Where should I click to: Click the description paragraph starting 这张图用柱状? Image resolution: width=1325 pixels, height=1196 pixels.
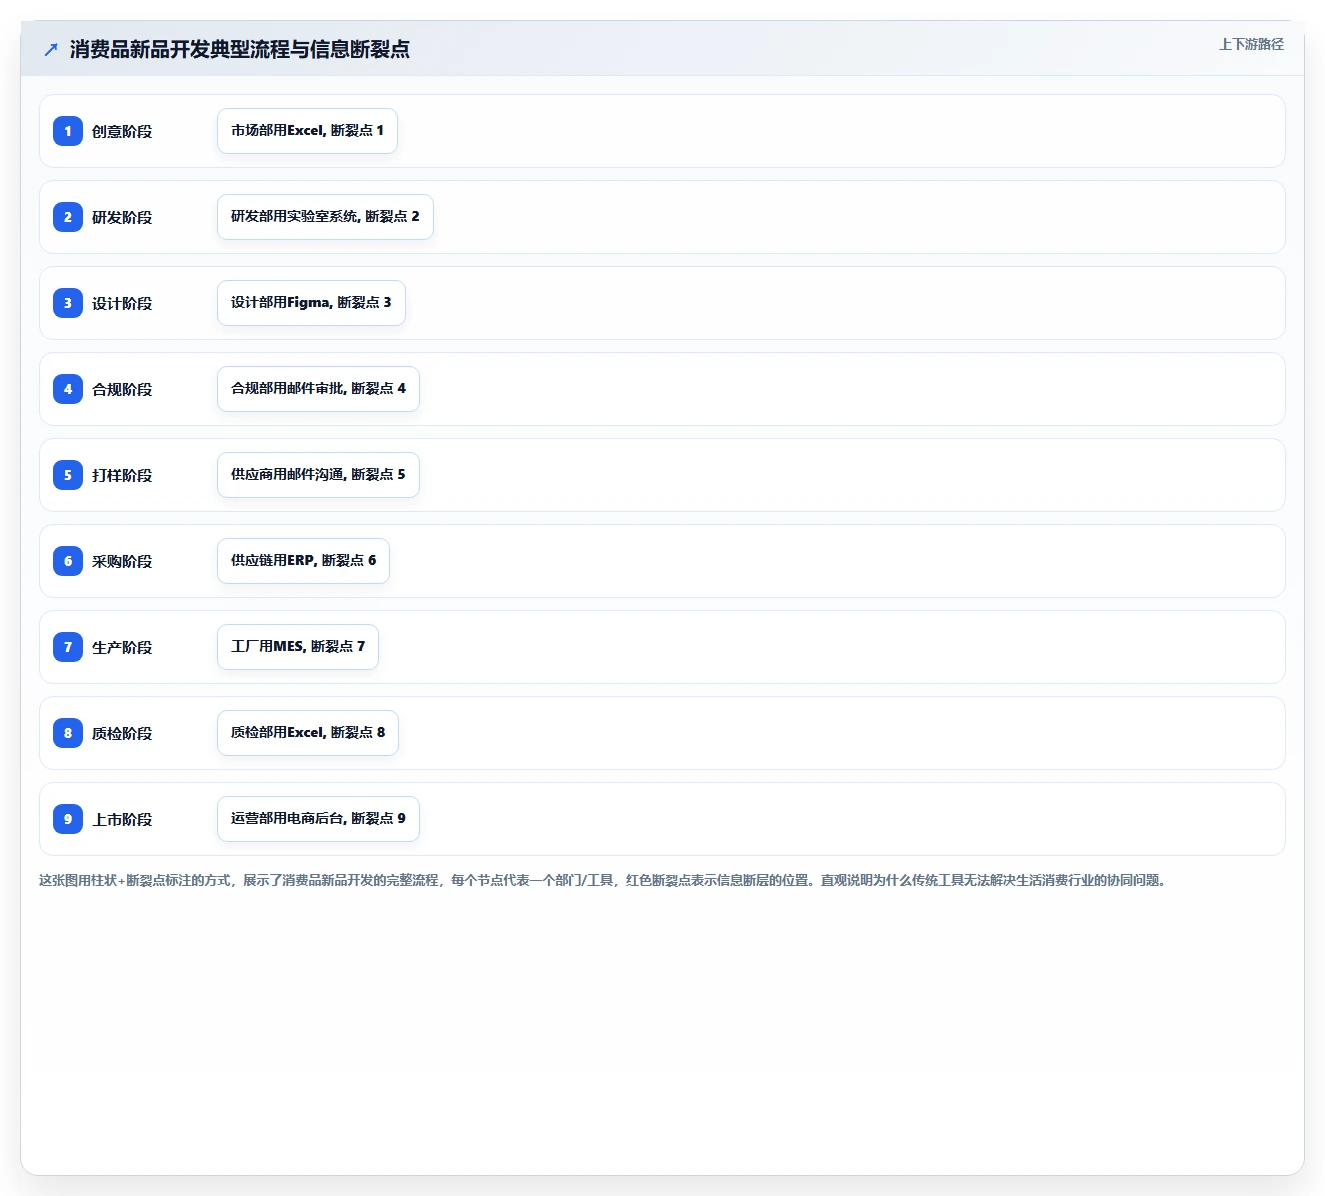coord(603,880)
